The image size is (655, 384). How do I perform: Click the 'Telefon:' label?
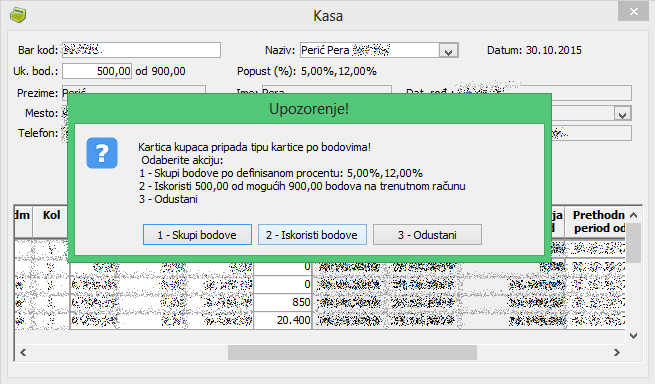(x=38, y=133)
